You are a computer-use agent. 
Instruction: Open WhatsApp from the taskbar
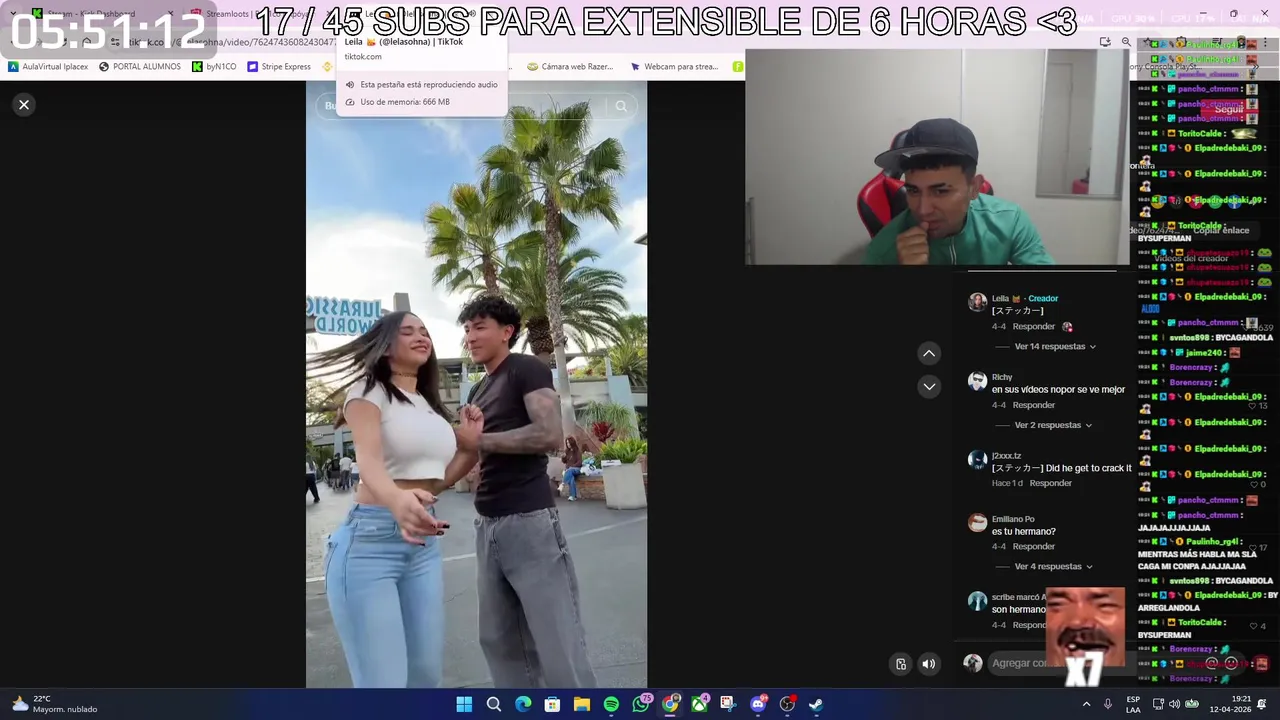[641, 704]
